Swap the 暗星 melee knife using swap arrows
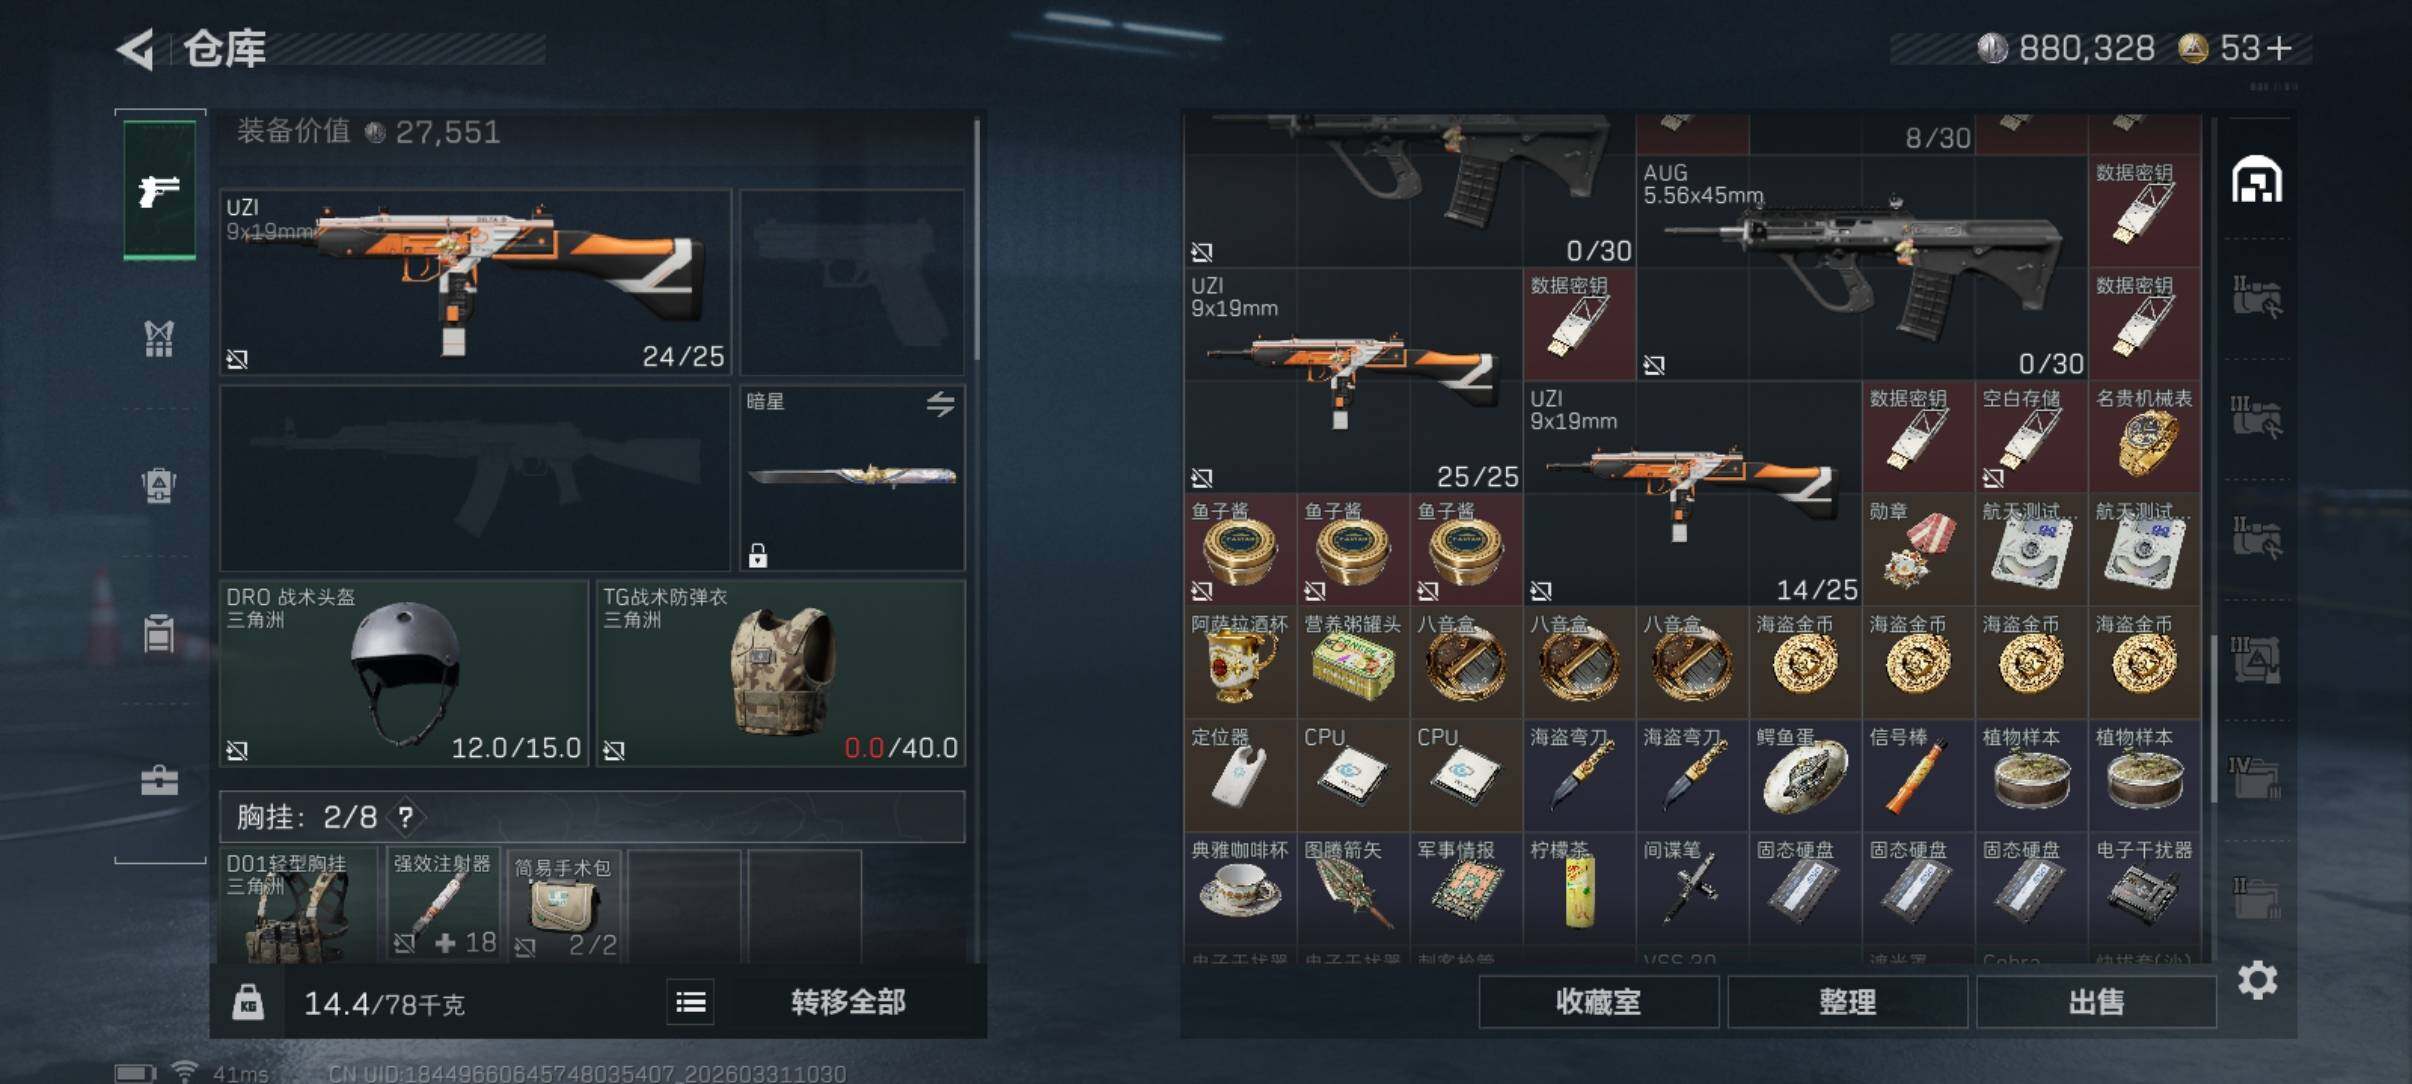The width and height of the screenshot is (2412, 1084). [x=939, y=404]
